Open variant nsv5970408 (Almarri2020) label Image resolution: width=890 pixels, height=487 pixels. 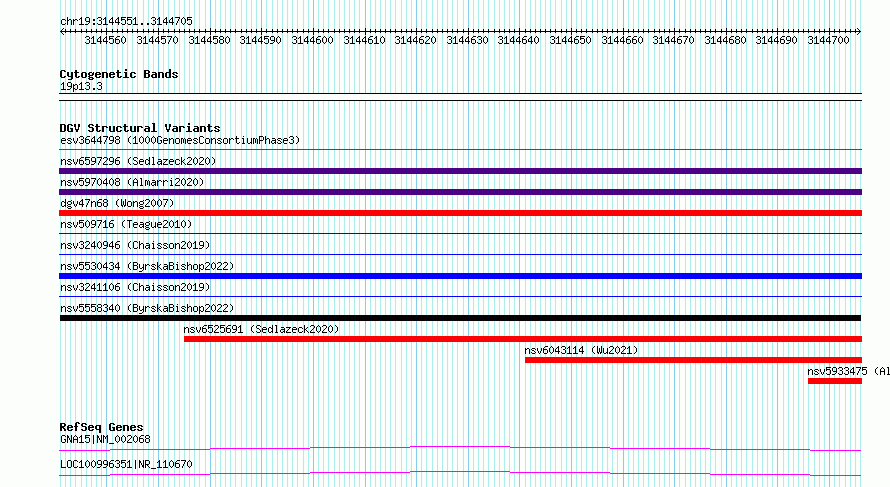132,182
